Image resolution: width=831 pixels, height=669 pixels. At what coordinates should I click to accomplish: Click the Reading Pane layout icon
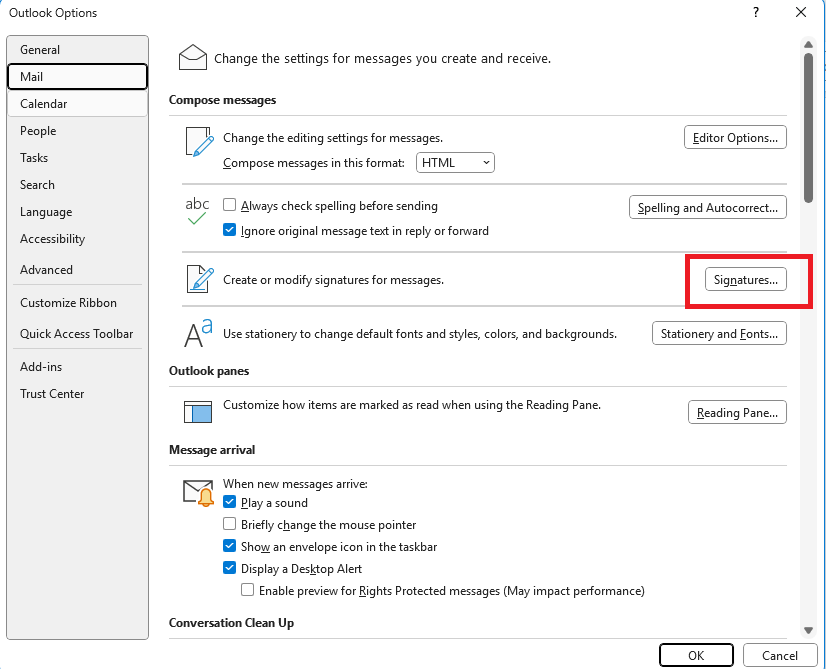[x=198, y=412]
